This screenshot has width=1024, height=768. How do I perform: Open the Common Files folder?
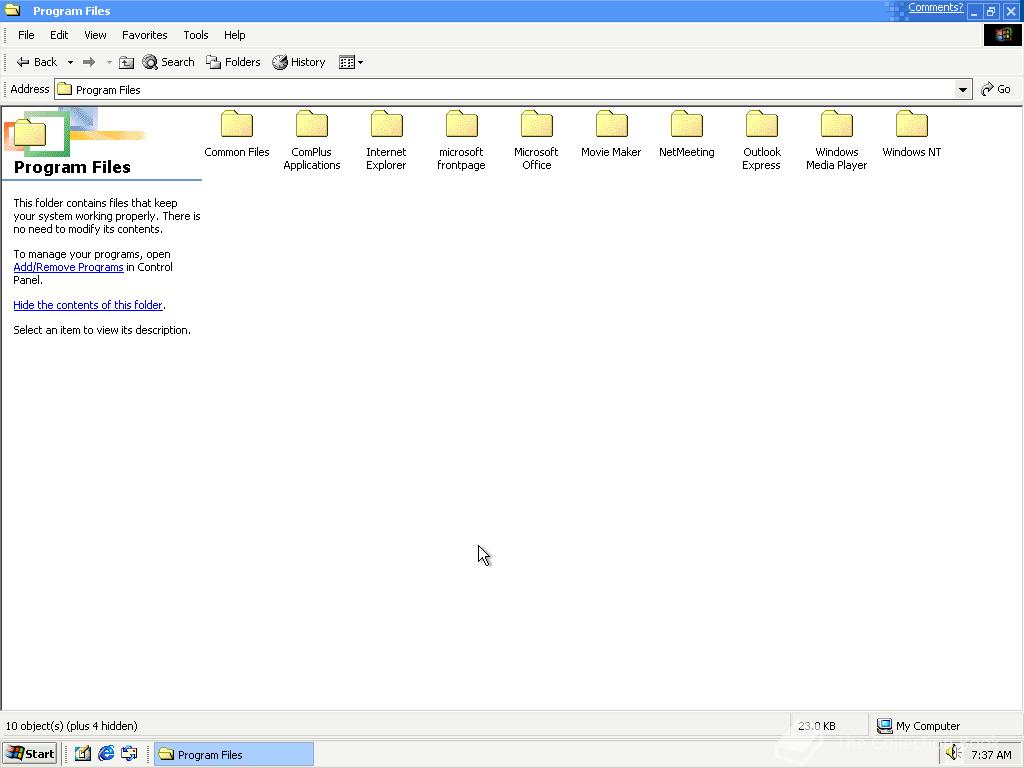pos(236,135)
